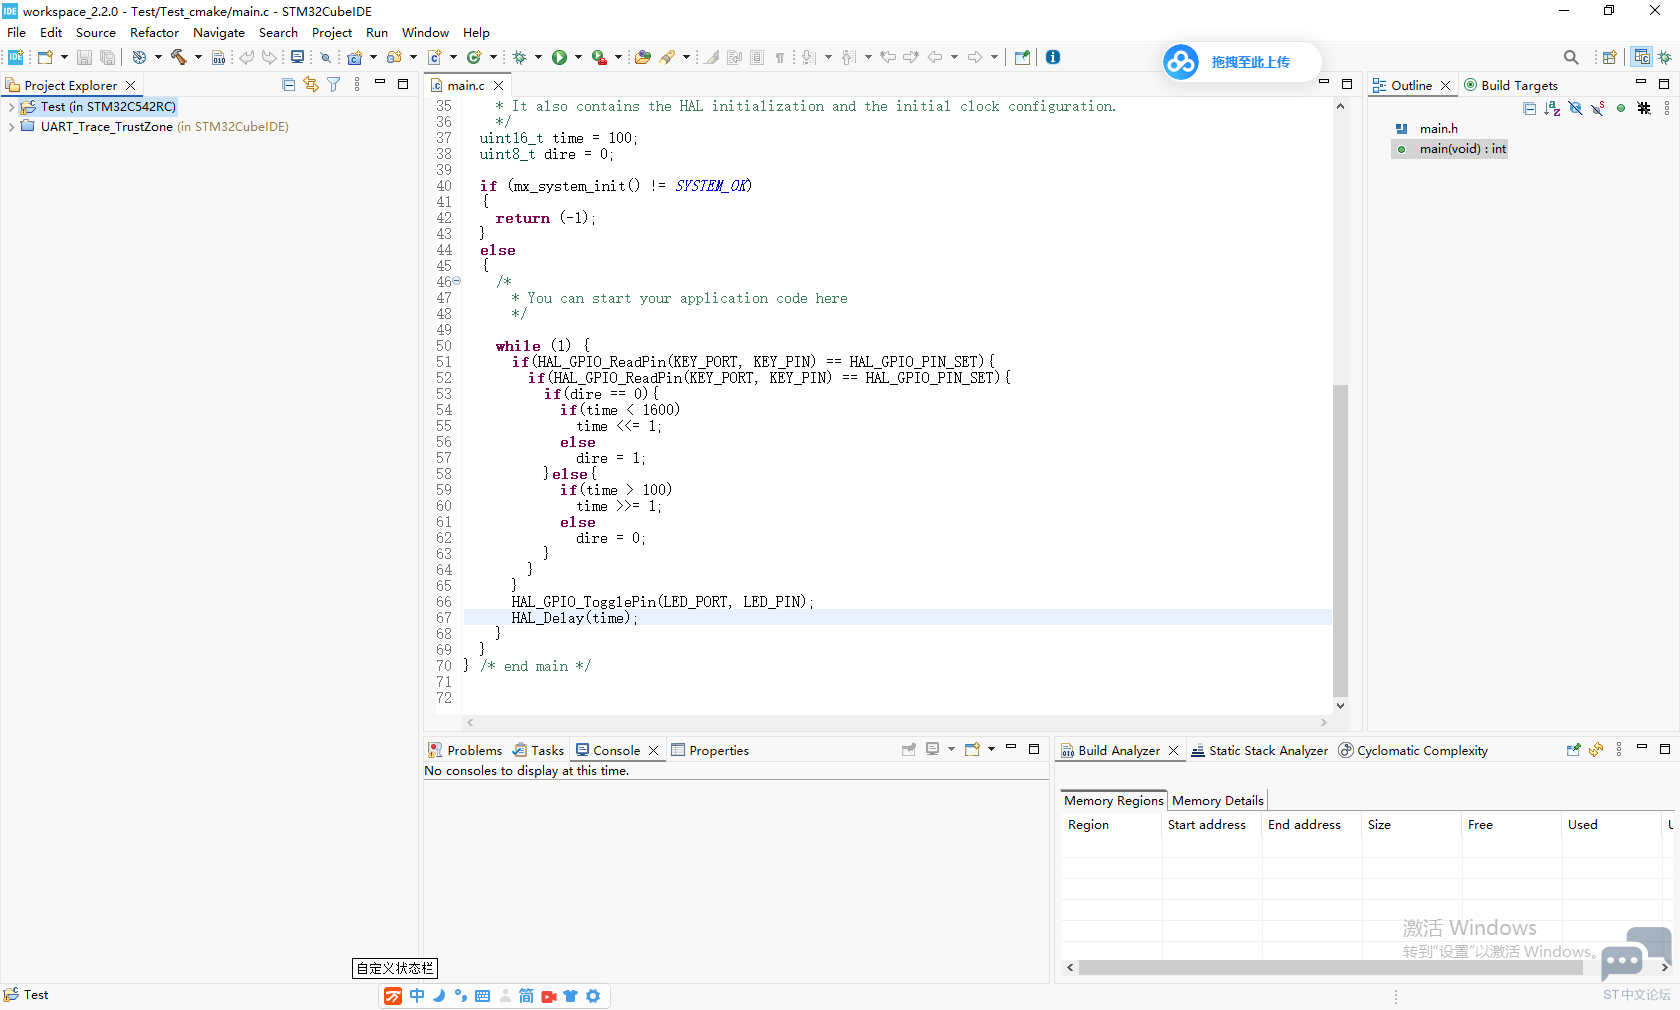Click the Save icon in toolbar
Screen dimensions: 1680x1010
84,57
